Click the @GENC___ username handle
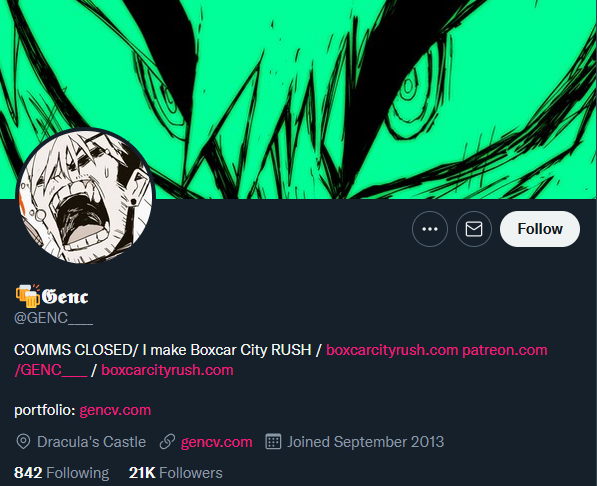597x486 pixels. click(x=53, y=318)
